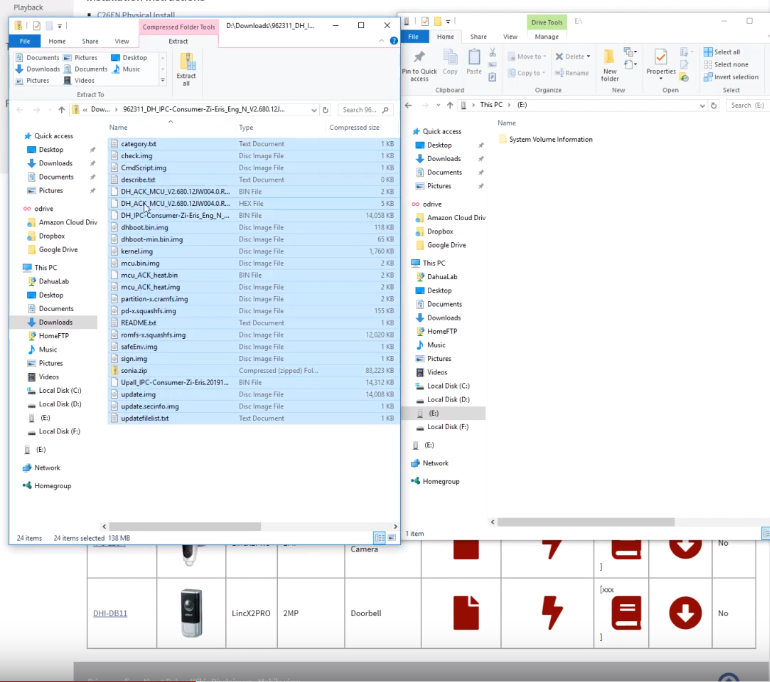Click download arrow icon in DHI-DB11 row
770x682 pixels.
click(685, 612)
